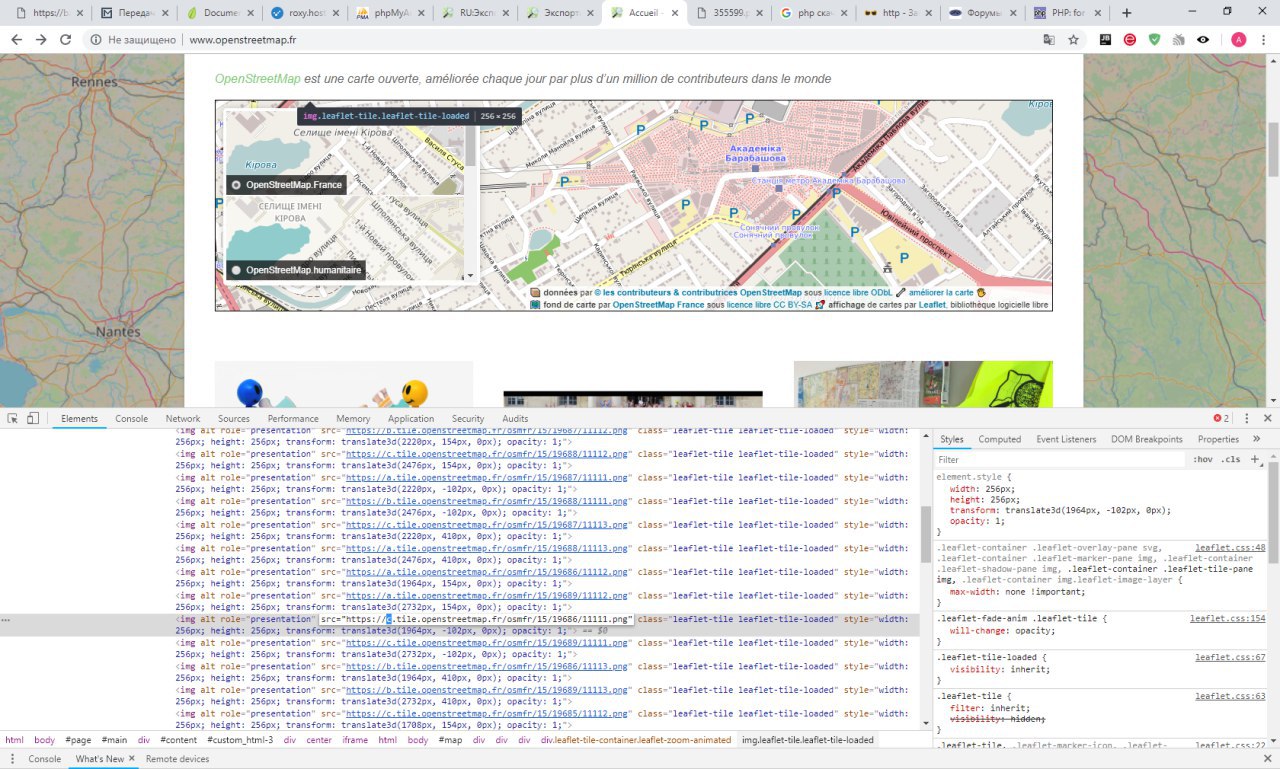Click the Filter styles input field

pos(1060,460)
